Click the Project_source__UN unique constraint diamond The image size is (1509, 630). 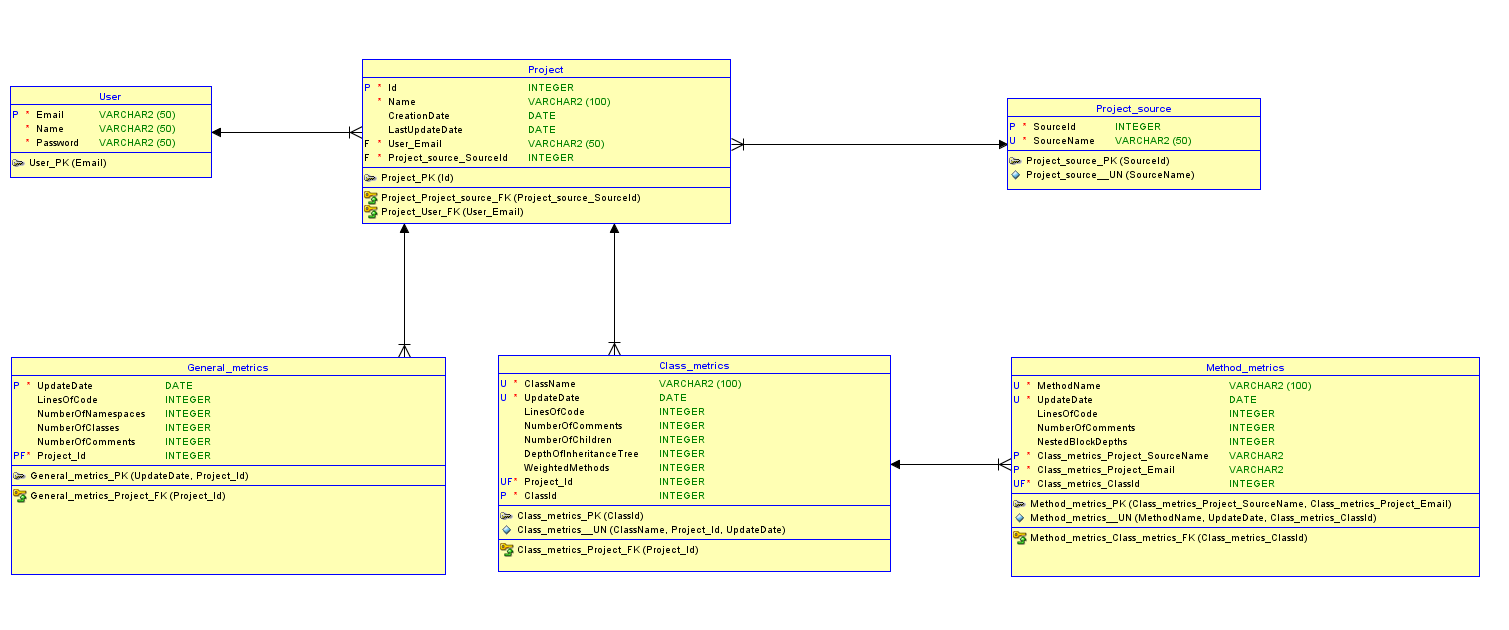click(1015, 174)
